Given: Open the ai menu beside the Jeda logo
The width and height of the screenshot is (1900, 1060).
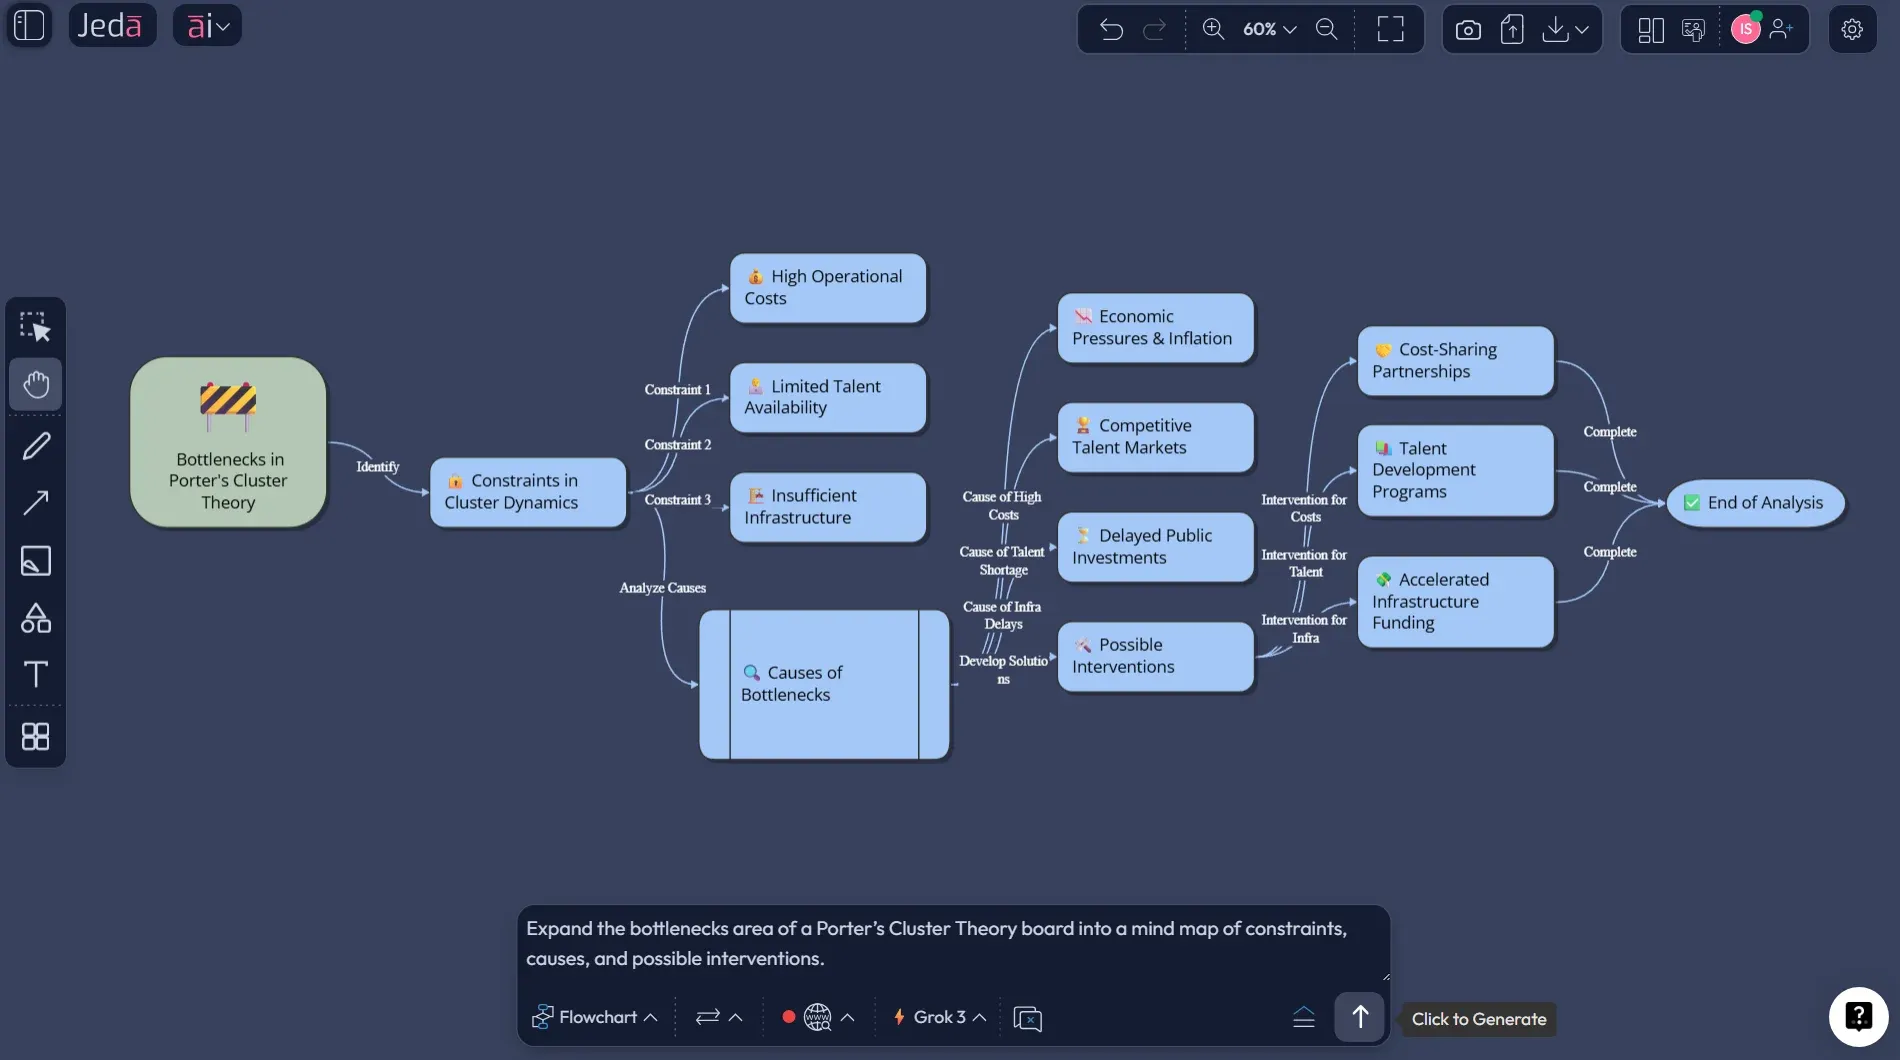Looking at the screenshot, I should [206, 25].
